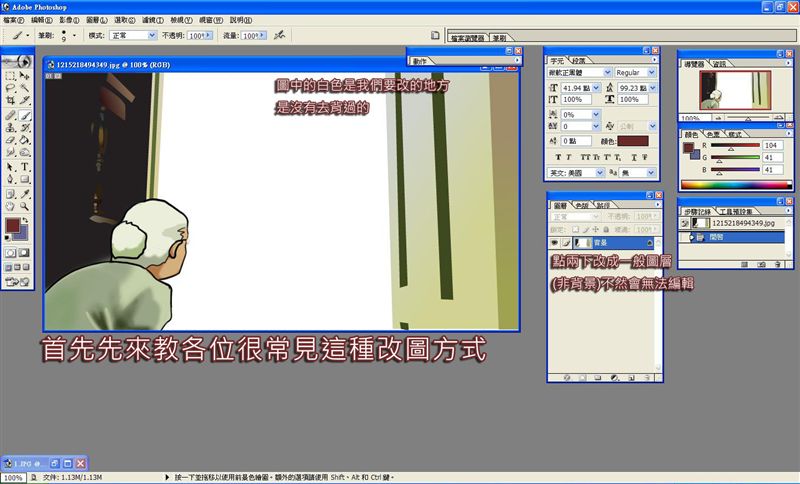Hide the 背景 layer eye icon
The width and height of the screenshot is (800, 484).
pyautogui.click(x=554, y=243)
